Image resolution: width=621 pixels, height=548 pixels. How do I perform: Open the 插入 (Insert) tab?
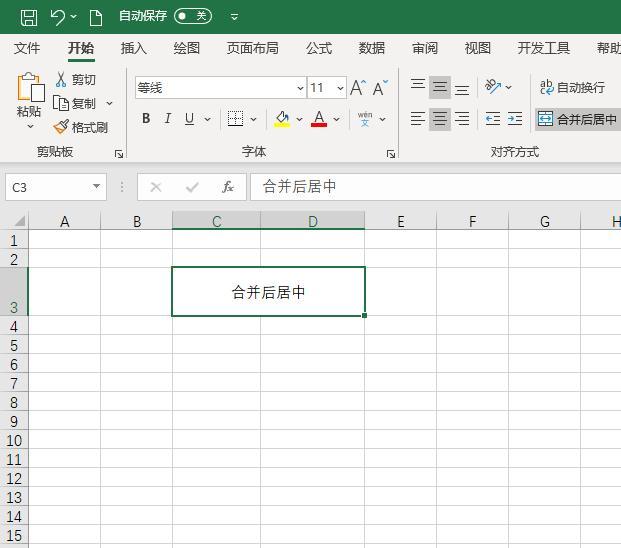click(x=133, y=48)
